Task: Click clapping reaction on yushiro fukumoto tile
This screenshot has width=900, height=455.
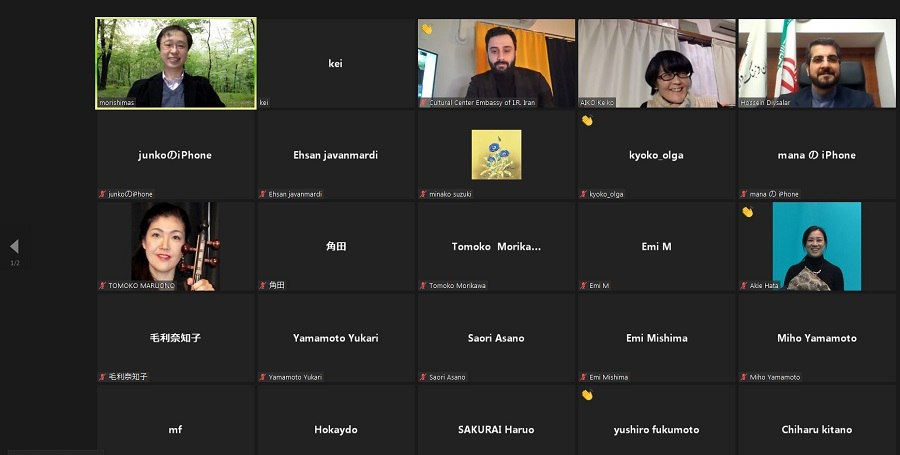Action: point(587,395)
